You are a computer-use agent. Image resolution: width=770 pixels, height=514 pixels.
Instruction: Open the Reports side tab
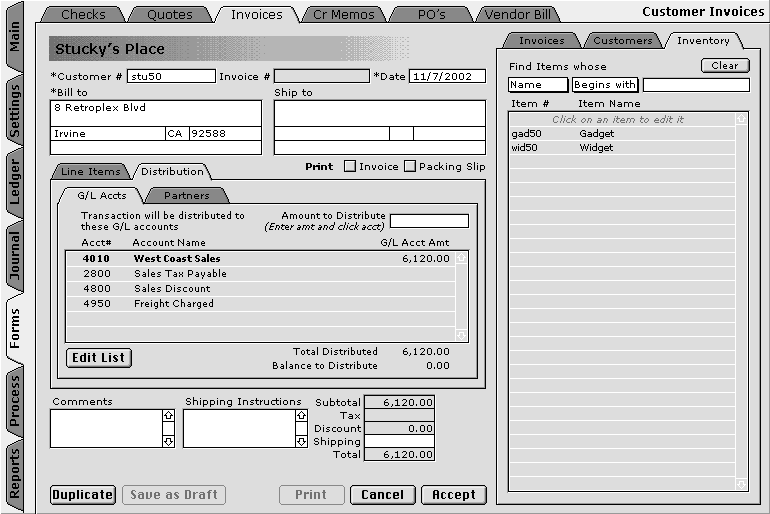pos(15,474)
